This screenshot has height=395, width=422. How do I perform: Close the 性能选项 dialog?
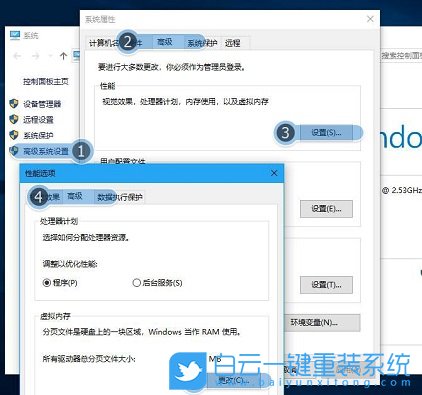click(274, 173)
